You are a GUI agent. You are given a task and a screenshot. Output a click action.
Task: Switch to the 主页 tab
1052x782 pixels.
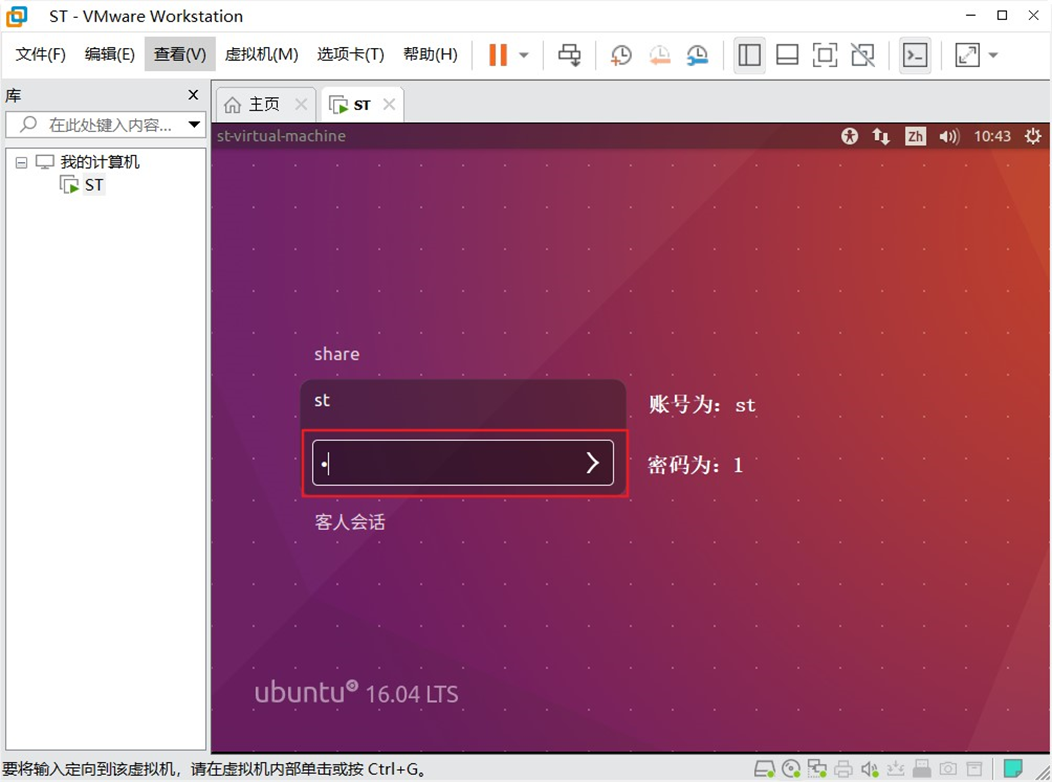[x=262, y=103]
